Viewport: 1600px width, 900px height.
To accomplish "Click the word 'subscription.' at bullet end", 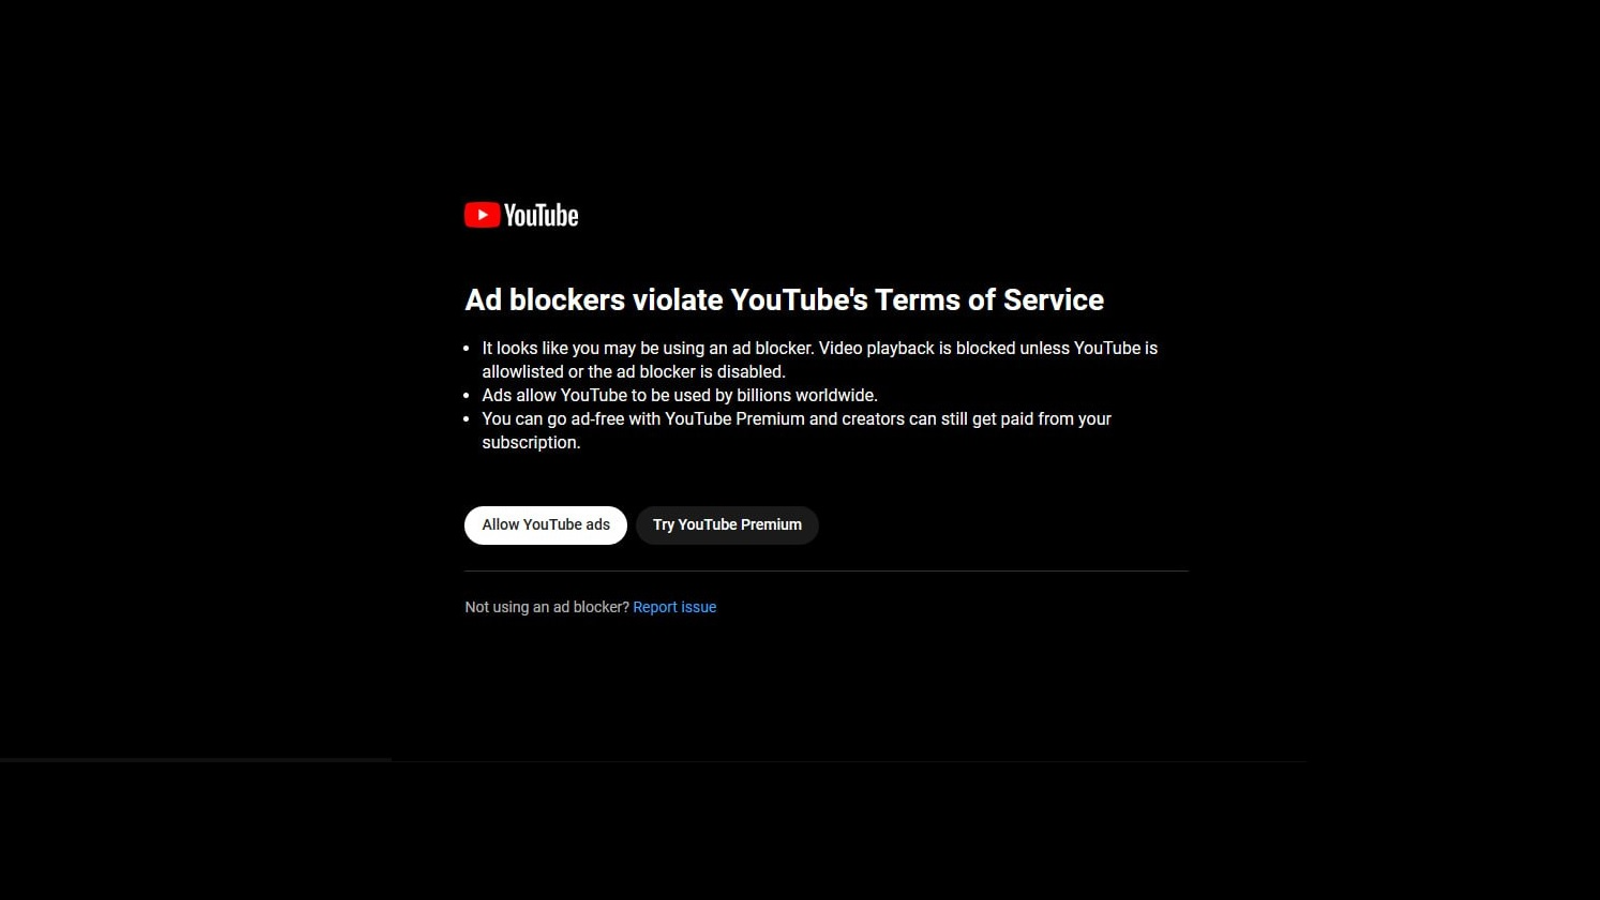I will click(x=531, y=443).
